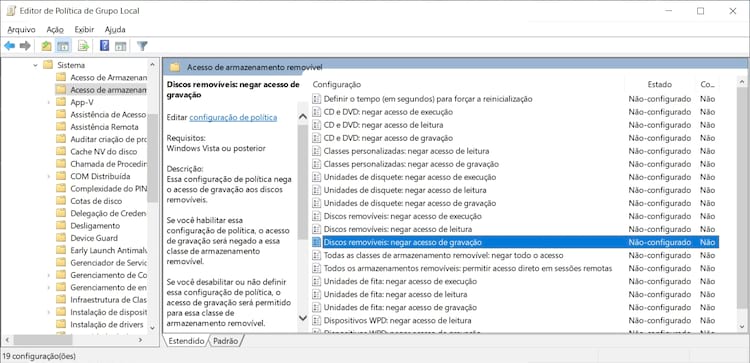Expand Instalação de disposit node
Viewport: 750px width, 363px height.
(48, 312)
